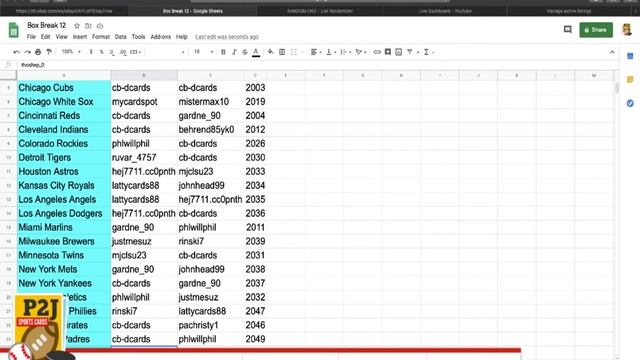The image size is (640, 360).
Task: Select cell 'Chicago White Sox'
Action: click(x=64, y=102)
